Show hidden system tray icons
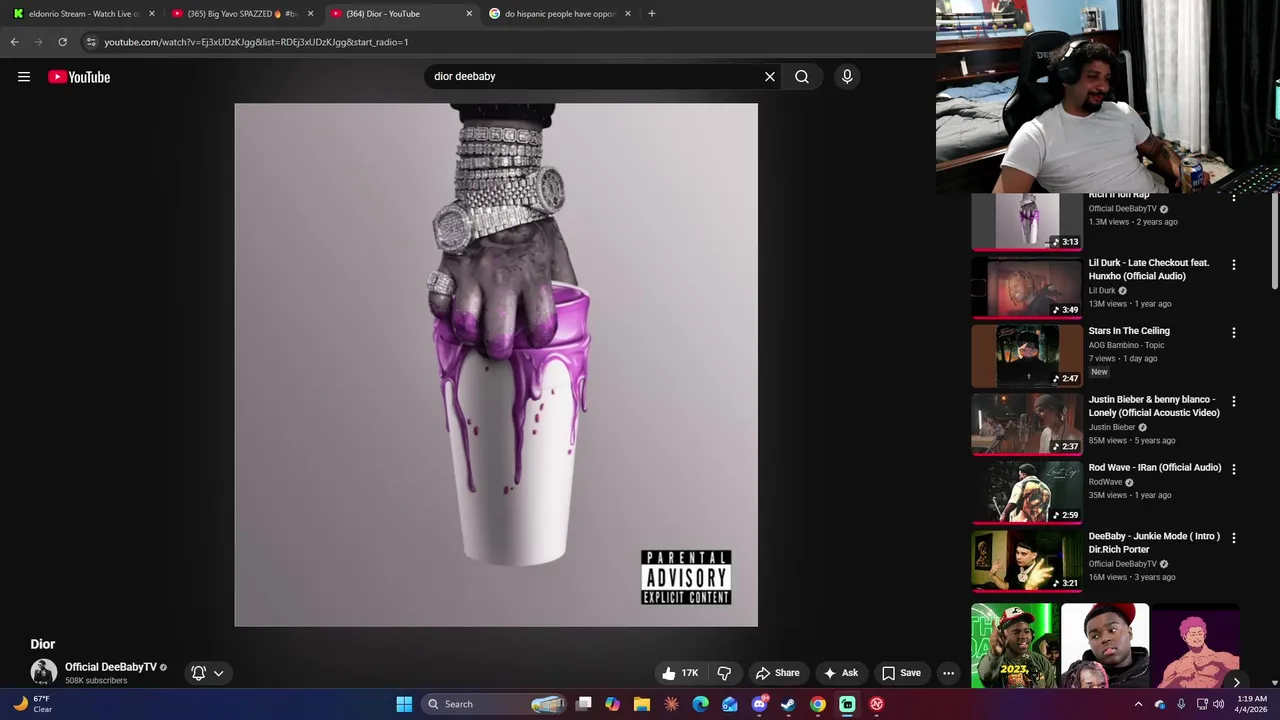Screen dimensions: 1280x720 point(1138,704)
